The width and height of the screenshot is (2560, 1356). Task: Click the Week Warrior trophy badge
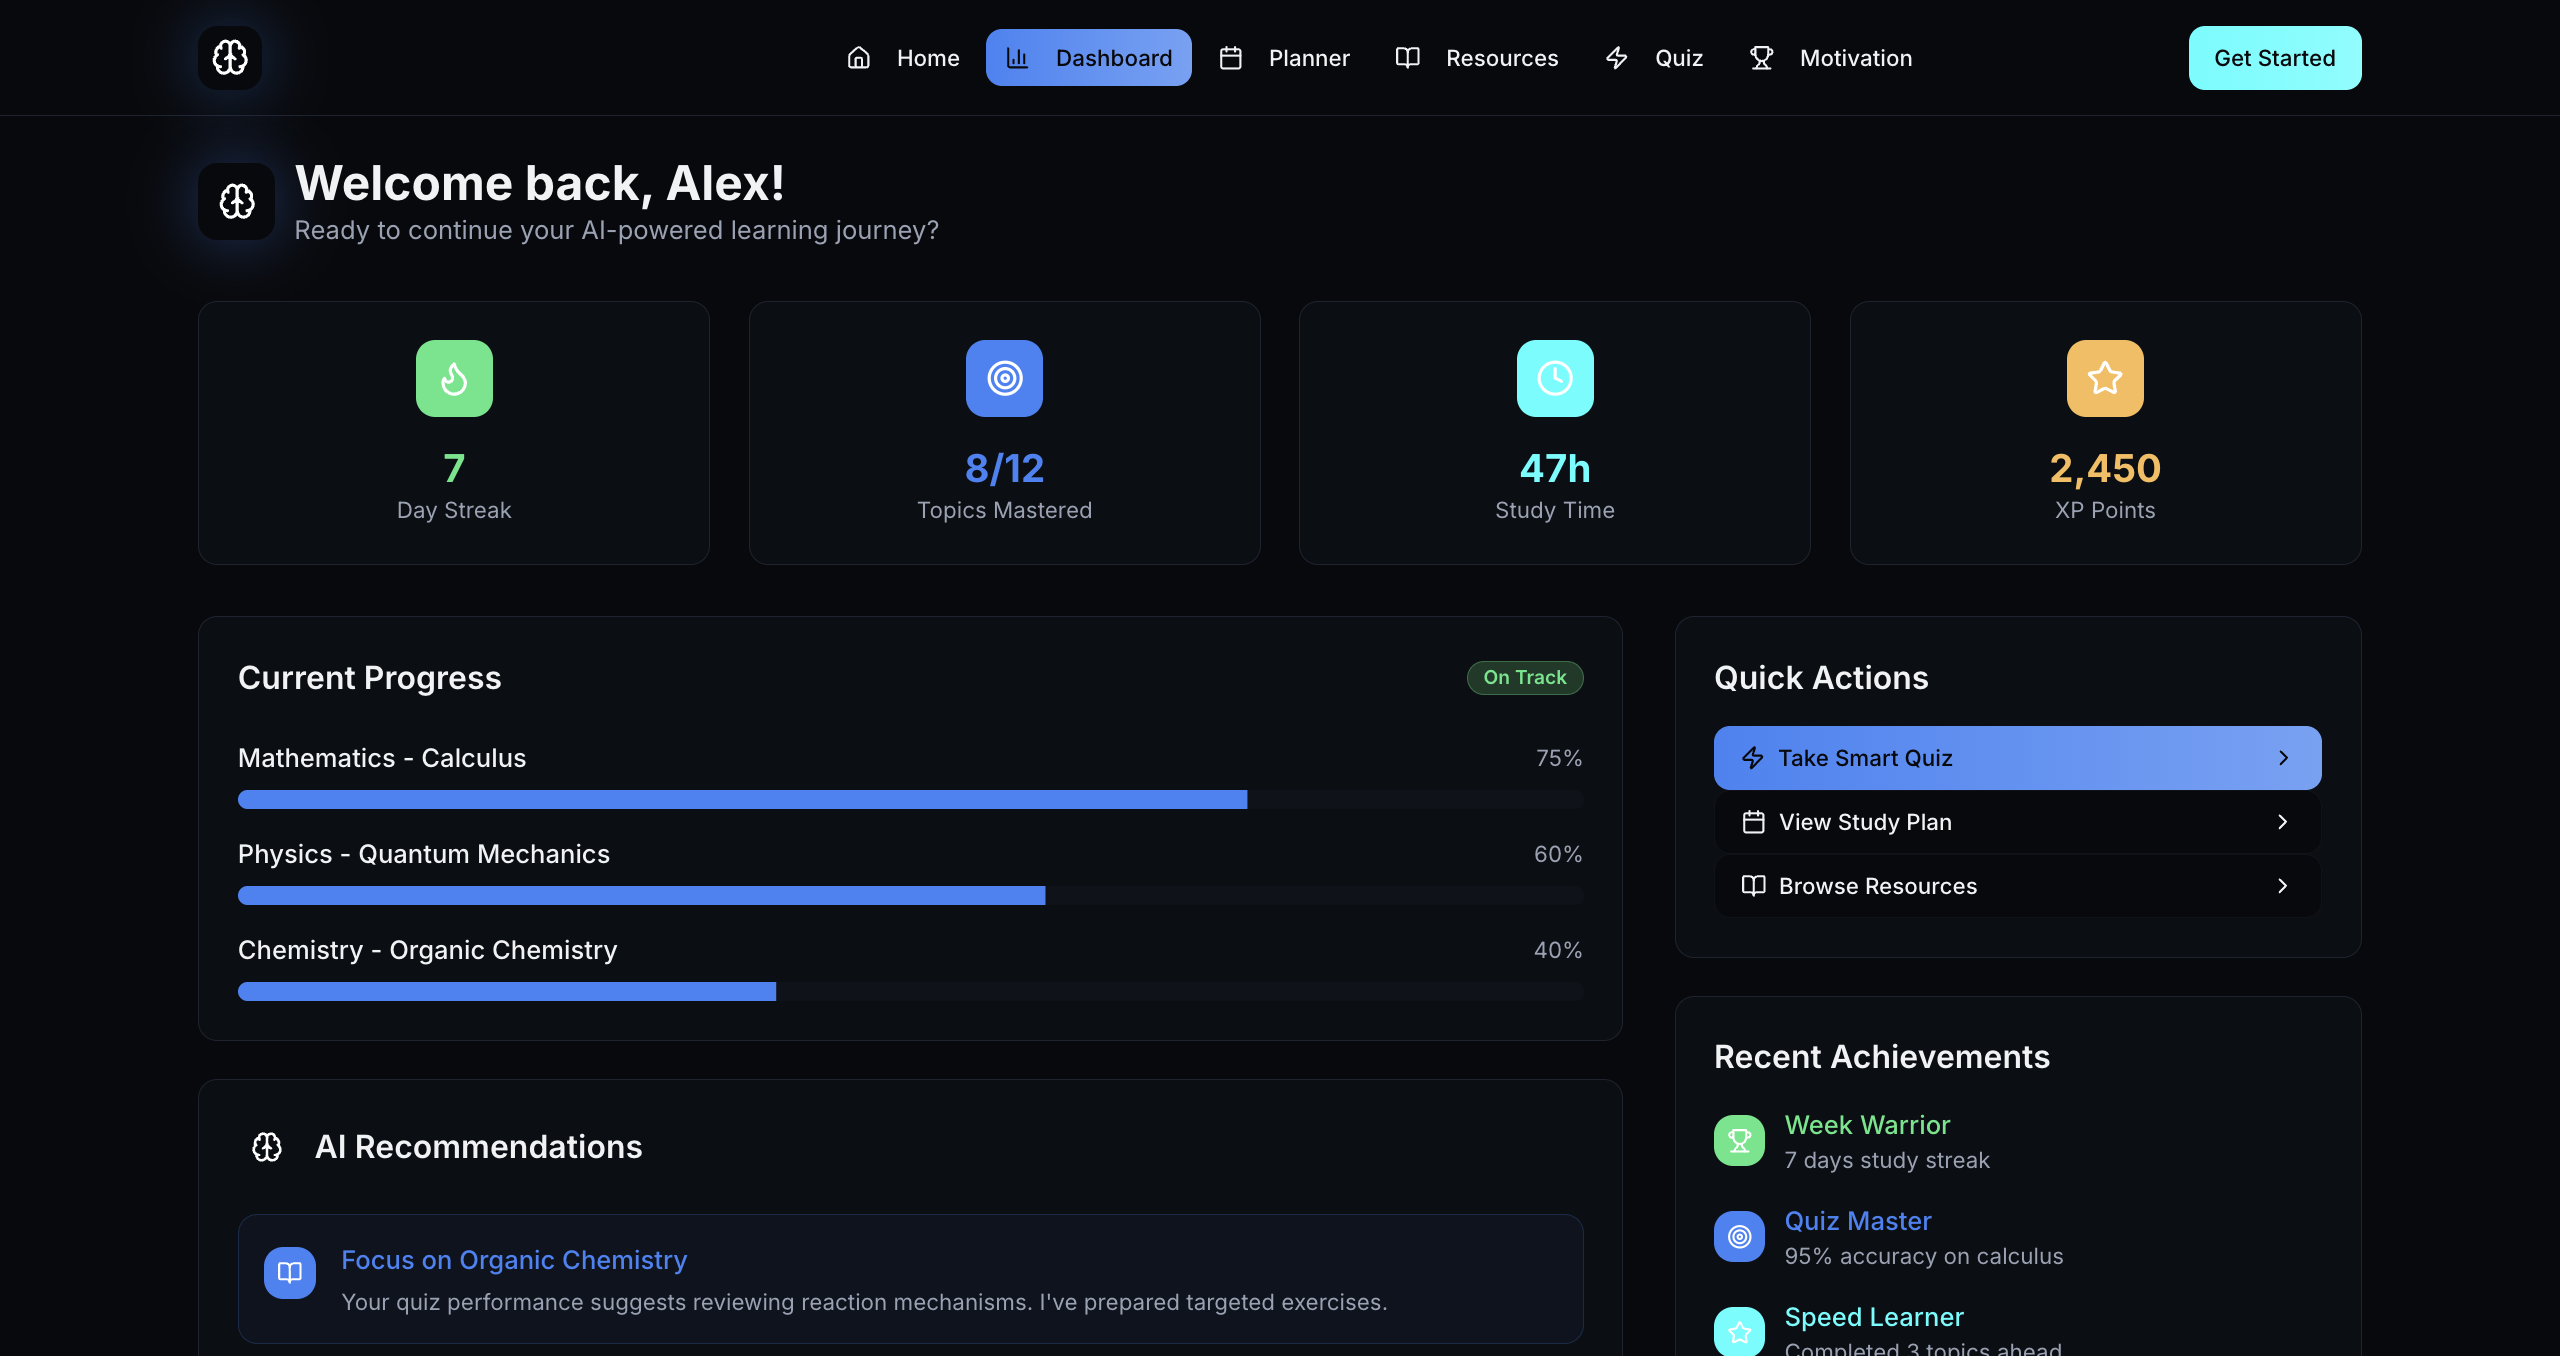click(x=1739, y=1140)
